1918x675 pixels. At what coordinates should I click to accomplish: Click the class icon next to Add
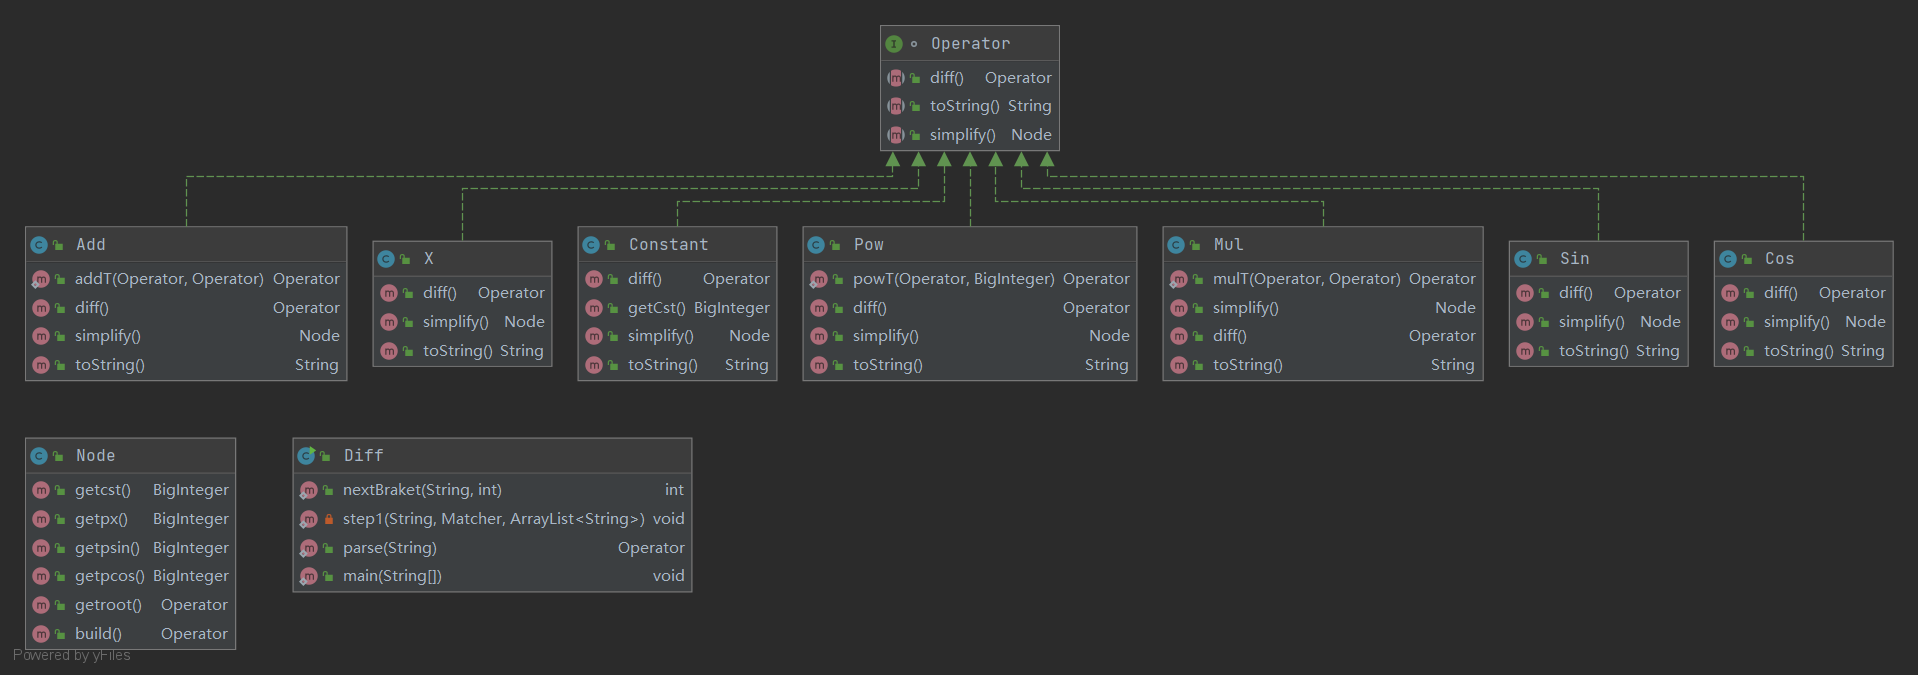pos(39,245)
